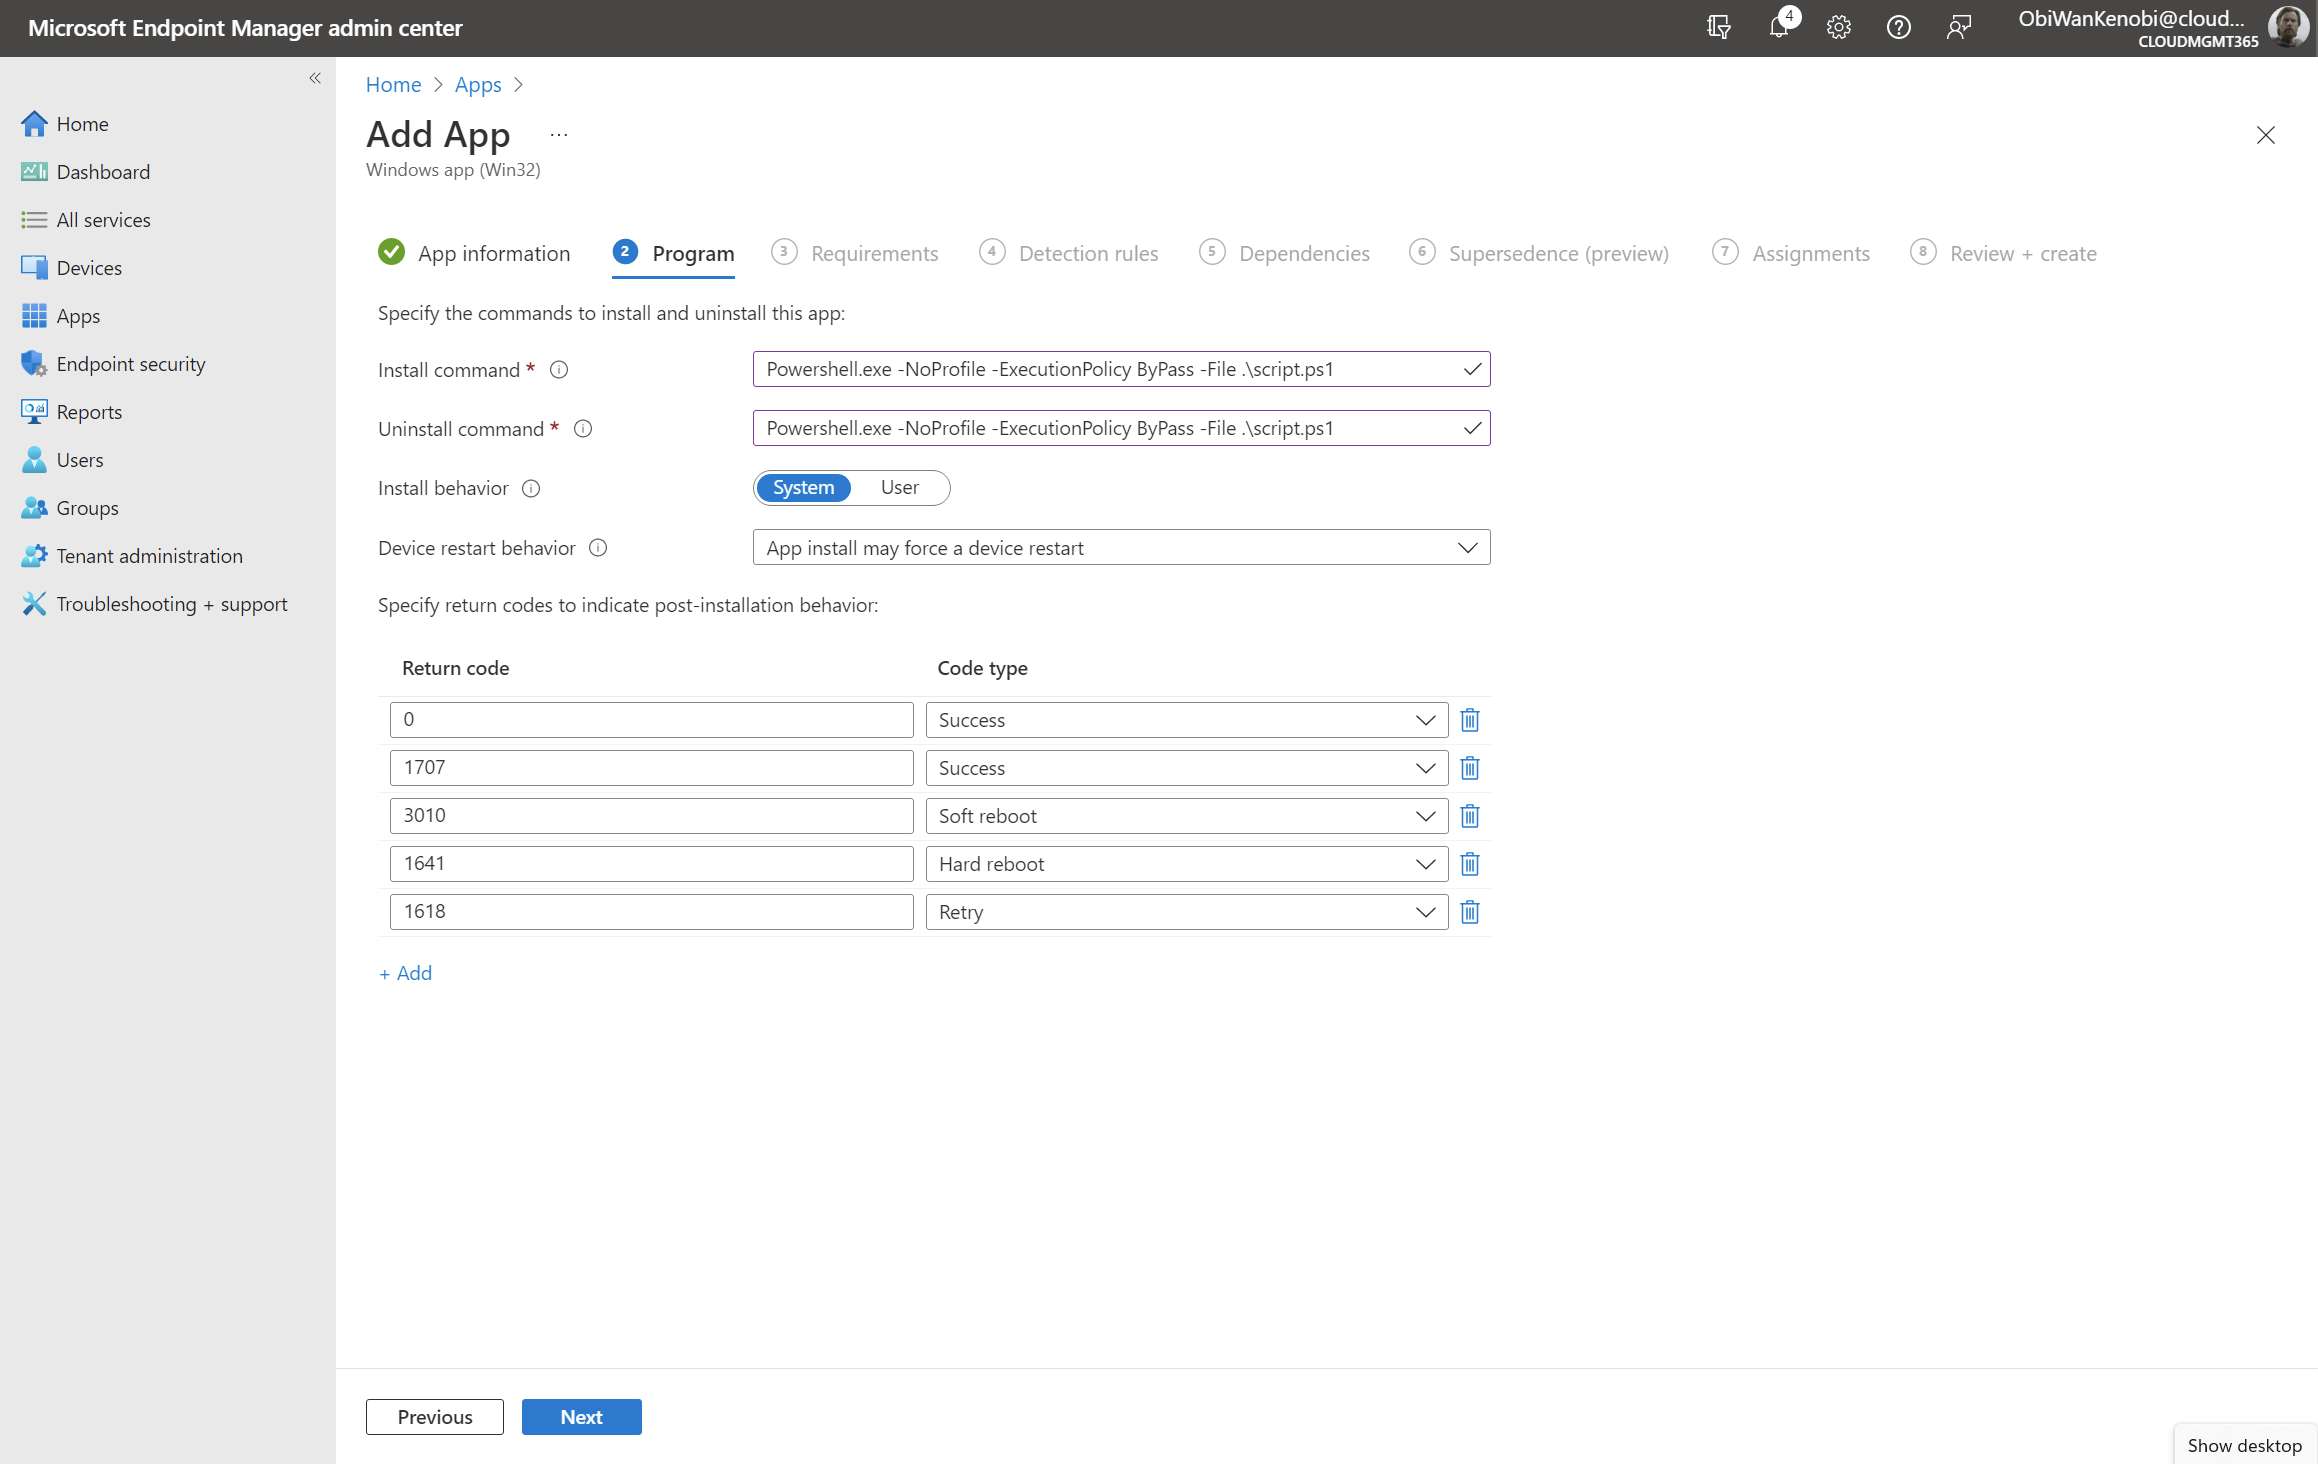2318x1464 pixels.
Task: Open Soft reboot code type dropdown
Action: pyautogui.click(x=1186, y=816)
